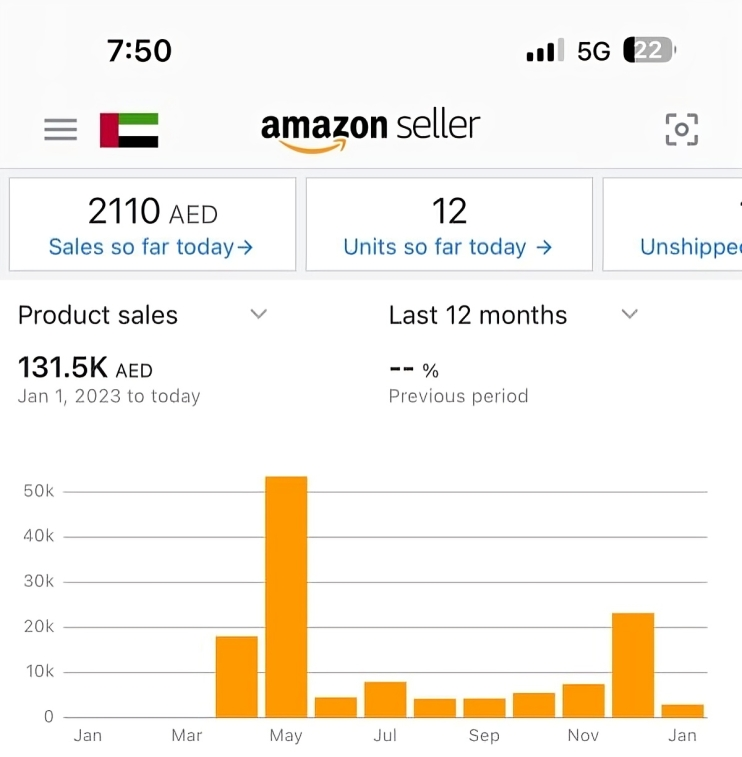This screenshot has height=757, width=742.
Task: Tap arrow next to Sales so far today
Action: 245,248
